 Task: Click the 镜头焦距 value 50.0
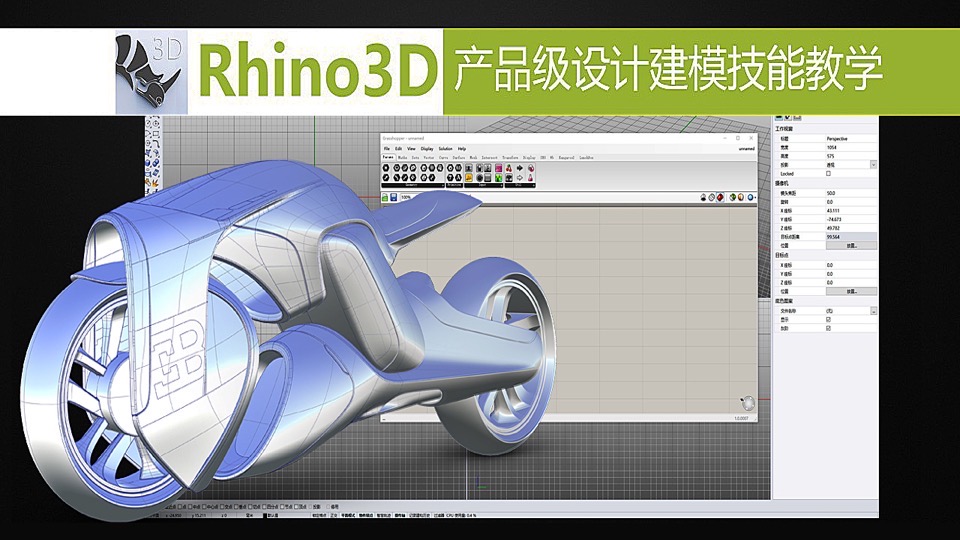(x=831, y=193)
